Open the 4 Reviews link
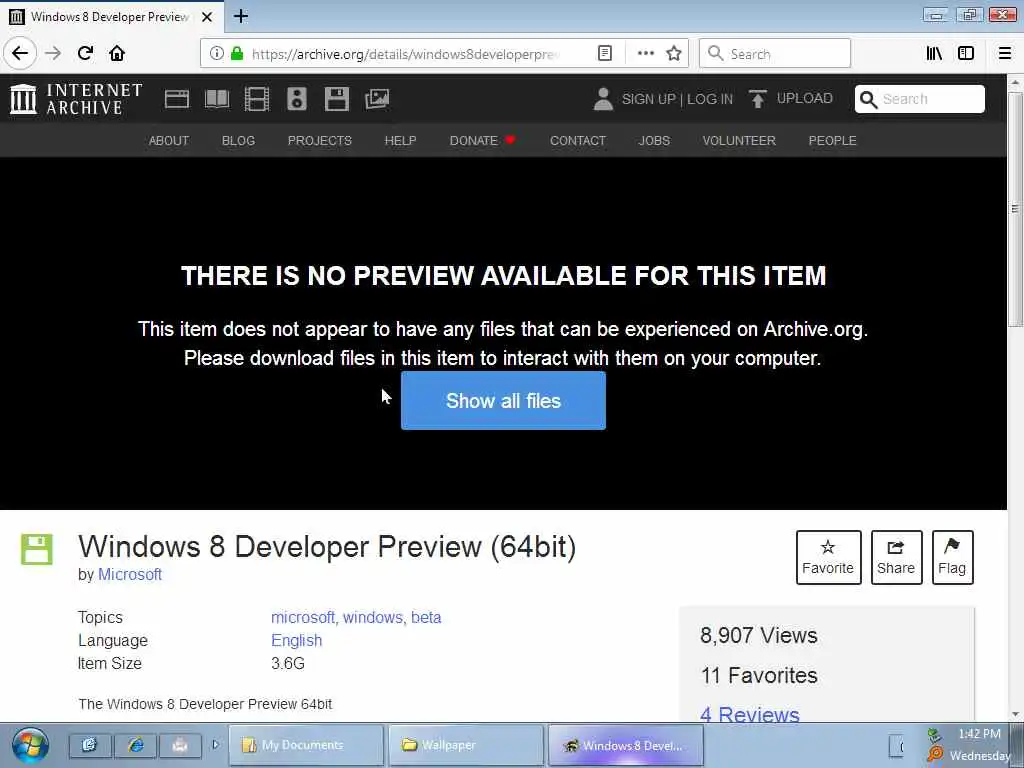This screenshot has width=1024, height=768. [x=750, y=714]
